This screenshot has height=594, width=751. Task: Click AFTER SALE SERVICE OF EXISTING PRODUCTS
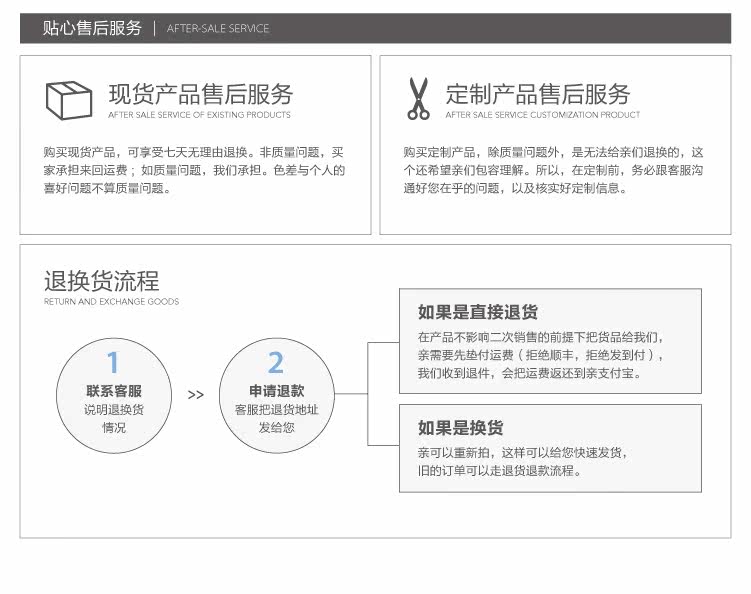pos(199,115)
